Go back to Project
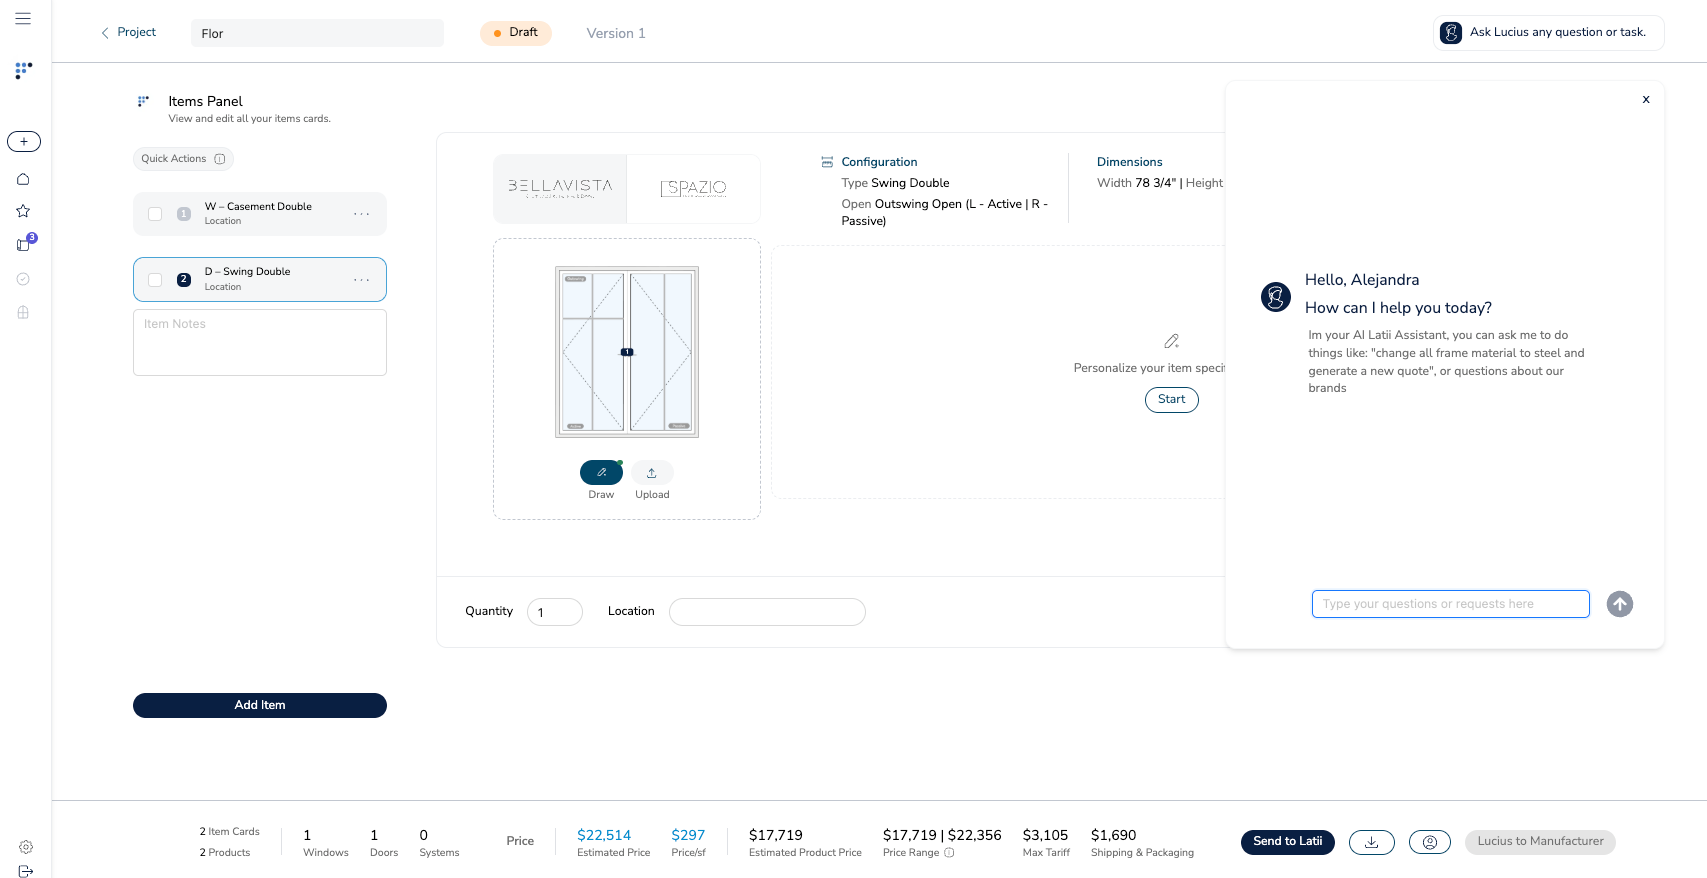 [x=128, y=33]
